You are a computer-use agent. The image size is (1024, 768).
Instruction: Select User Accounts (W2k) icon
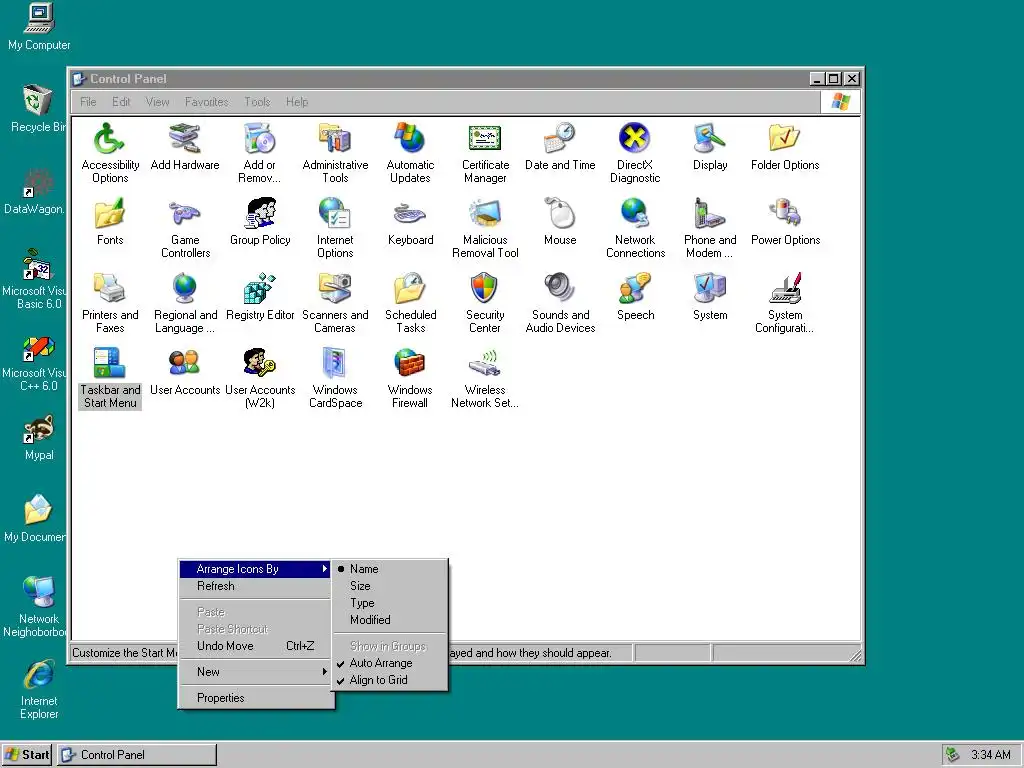pyautogui.click(x=260, y=364)
